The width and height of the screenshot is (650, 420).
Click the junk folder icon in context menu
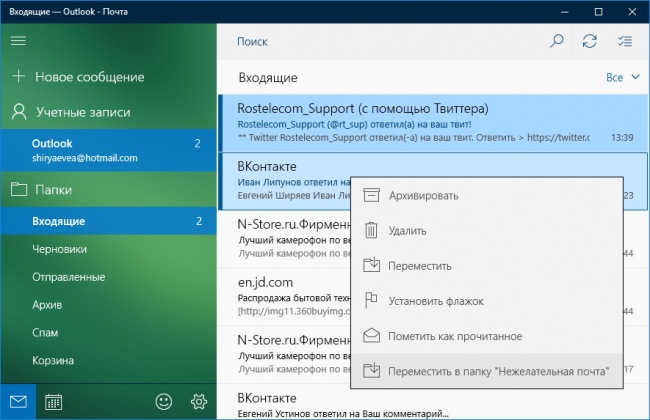pyautogui.click(x=371, y=370)
